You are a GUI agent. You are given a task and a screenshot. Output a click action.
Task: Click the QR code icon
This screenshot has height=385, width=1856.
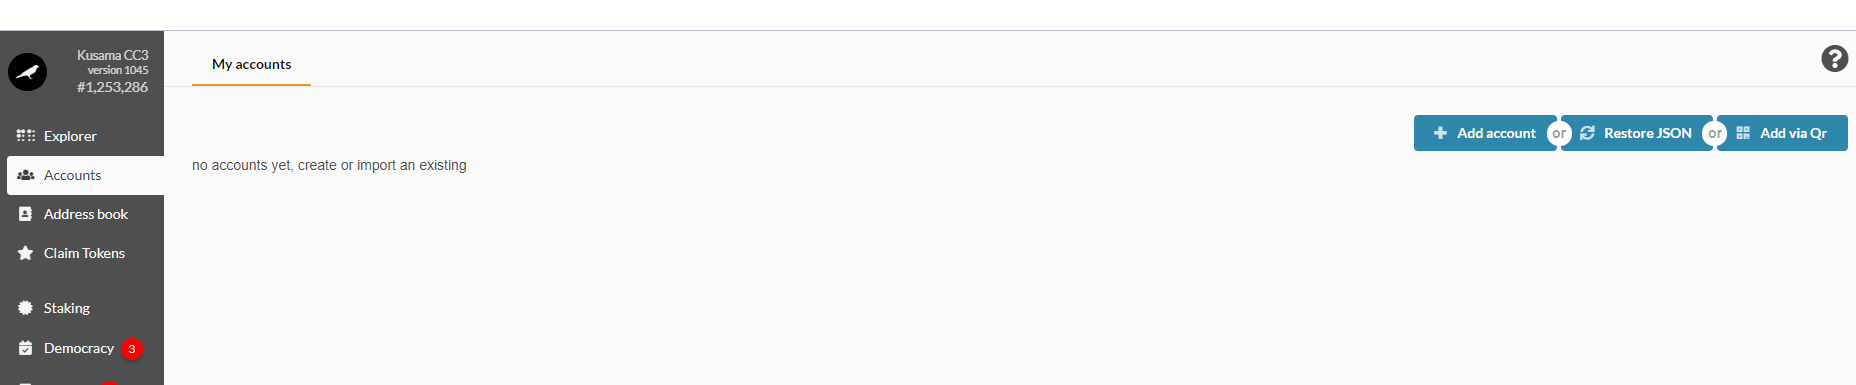pos(1743,133)
